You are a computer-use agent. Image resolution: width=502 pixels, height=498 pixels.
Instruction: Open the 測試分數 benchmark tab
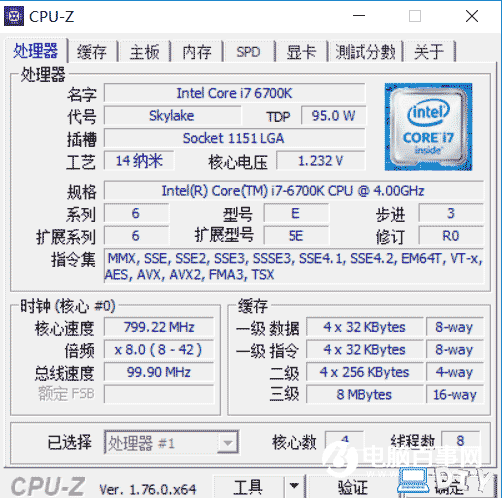click(366, 52)
